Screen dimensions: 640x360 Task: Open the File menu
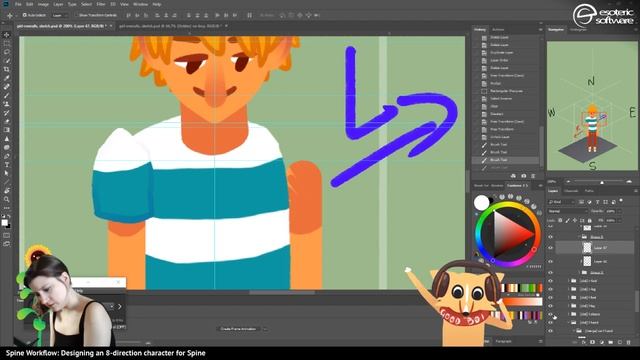(x=18, y=4)
